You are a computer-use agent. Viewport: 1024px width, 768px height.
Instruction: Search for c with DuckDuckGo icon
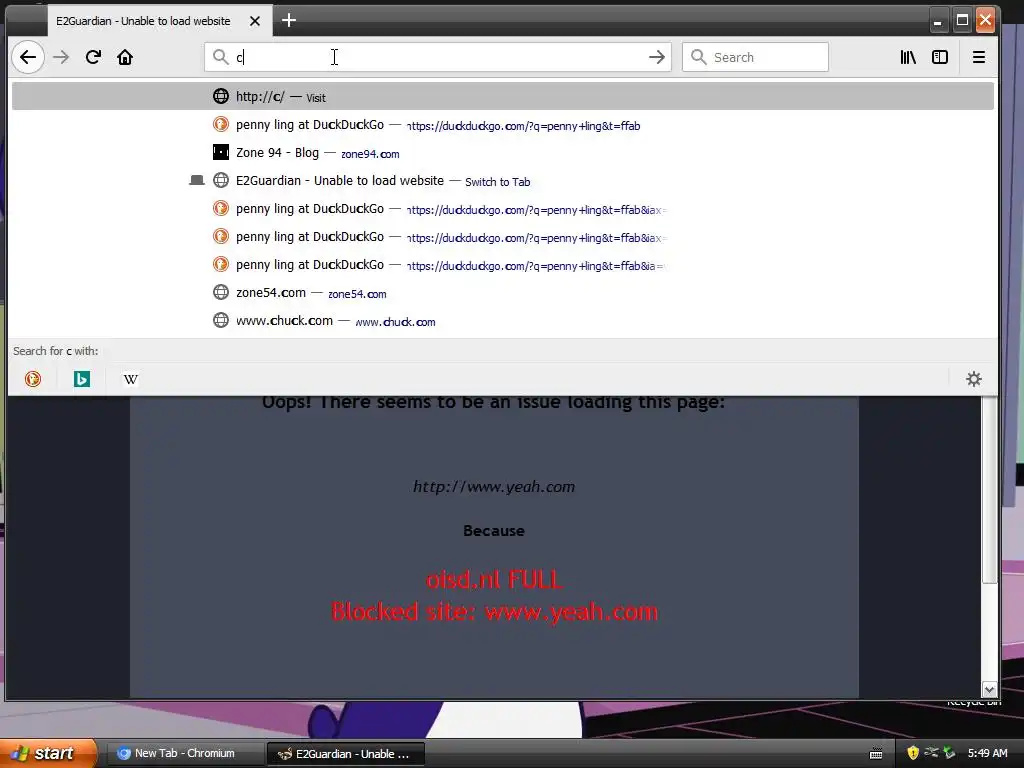(33, 379)
